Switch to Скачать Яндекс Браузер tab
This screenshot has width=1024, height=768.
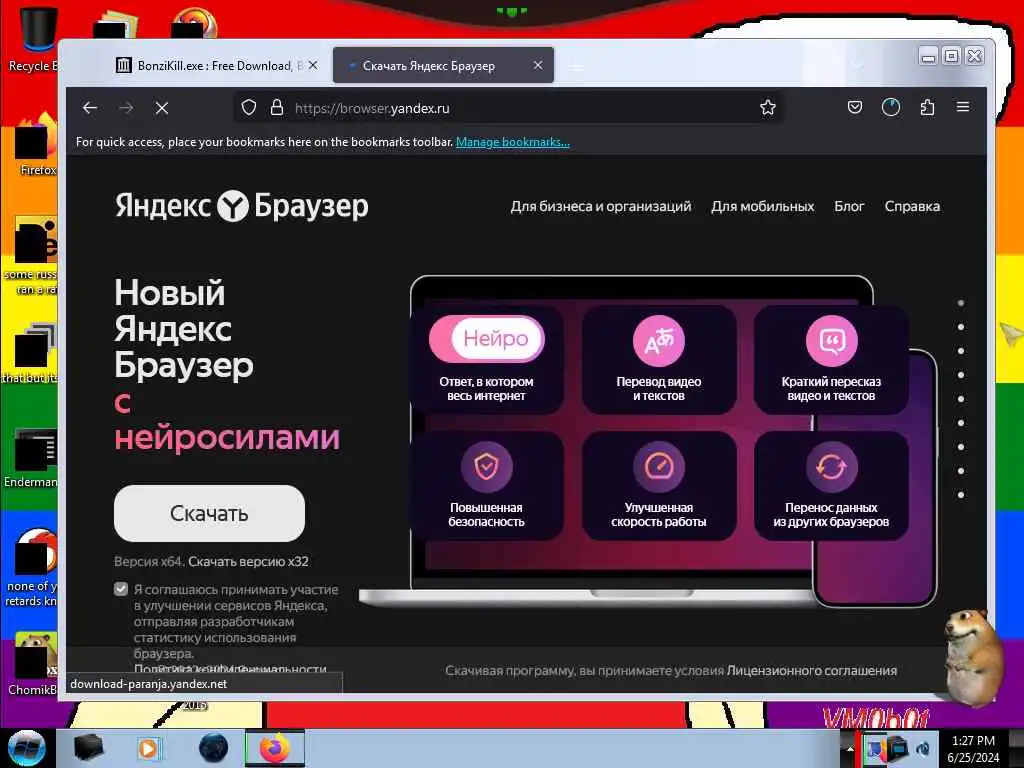[x=443, y=65]
